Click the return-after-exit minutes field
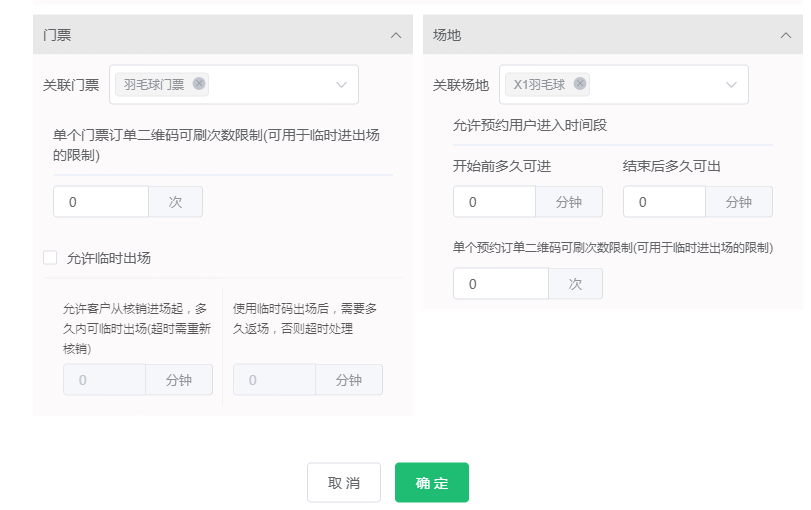The width and height of the screenshot is (811, 510). [274, 380]
